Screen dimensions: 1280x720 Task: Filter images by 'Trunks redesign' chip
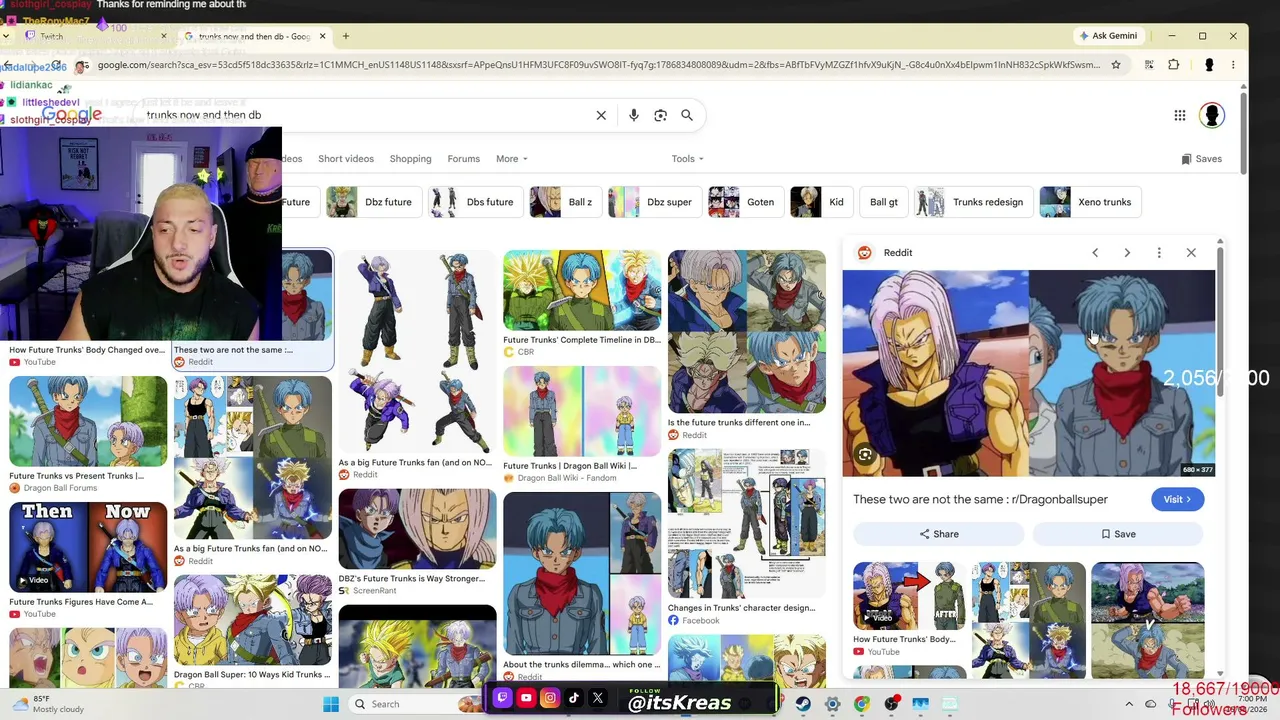[972, 202]
